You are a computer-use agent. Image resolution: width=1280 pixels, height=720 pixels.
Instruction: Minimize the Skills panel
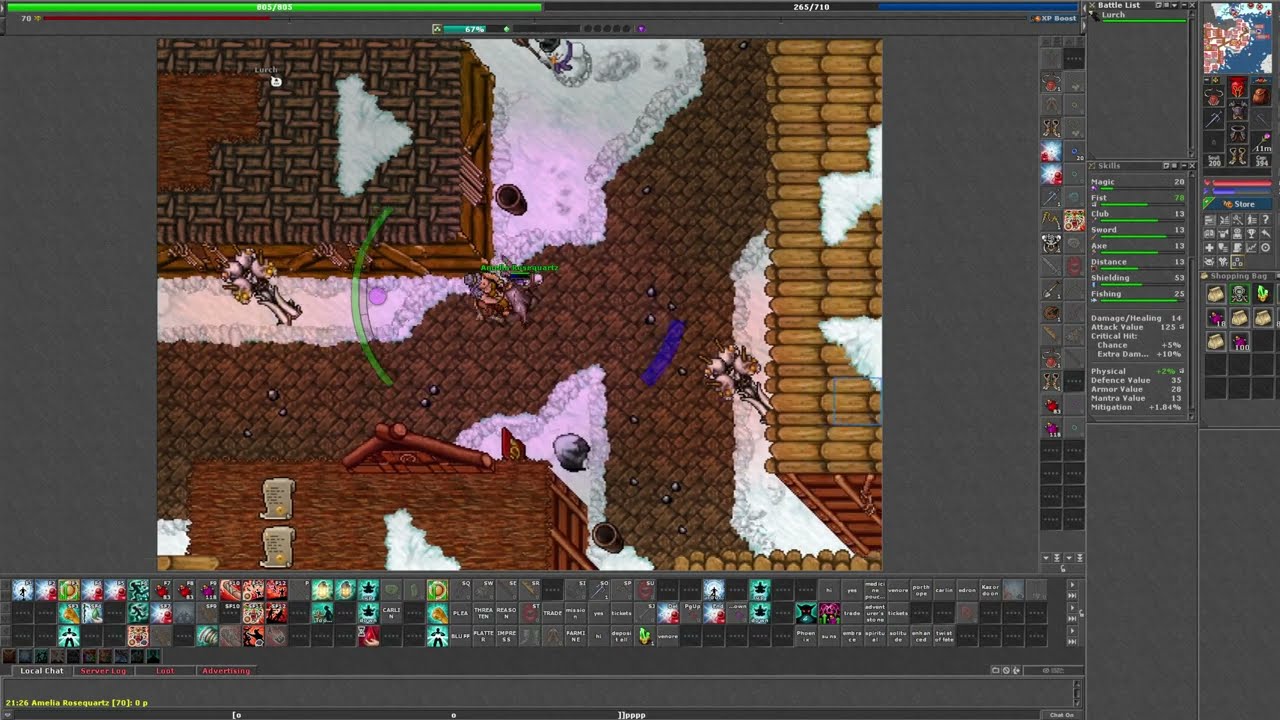pos(1184,166)
